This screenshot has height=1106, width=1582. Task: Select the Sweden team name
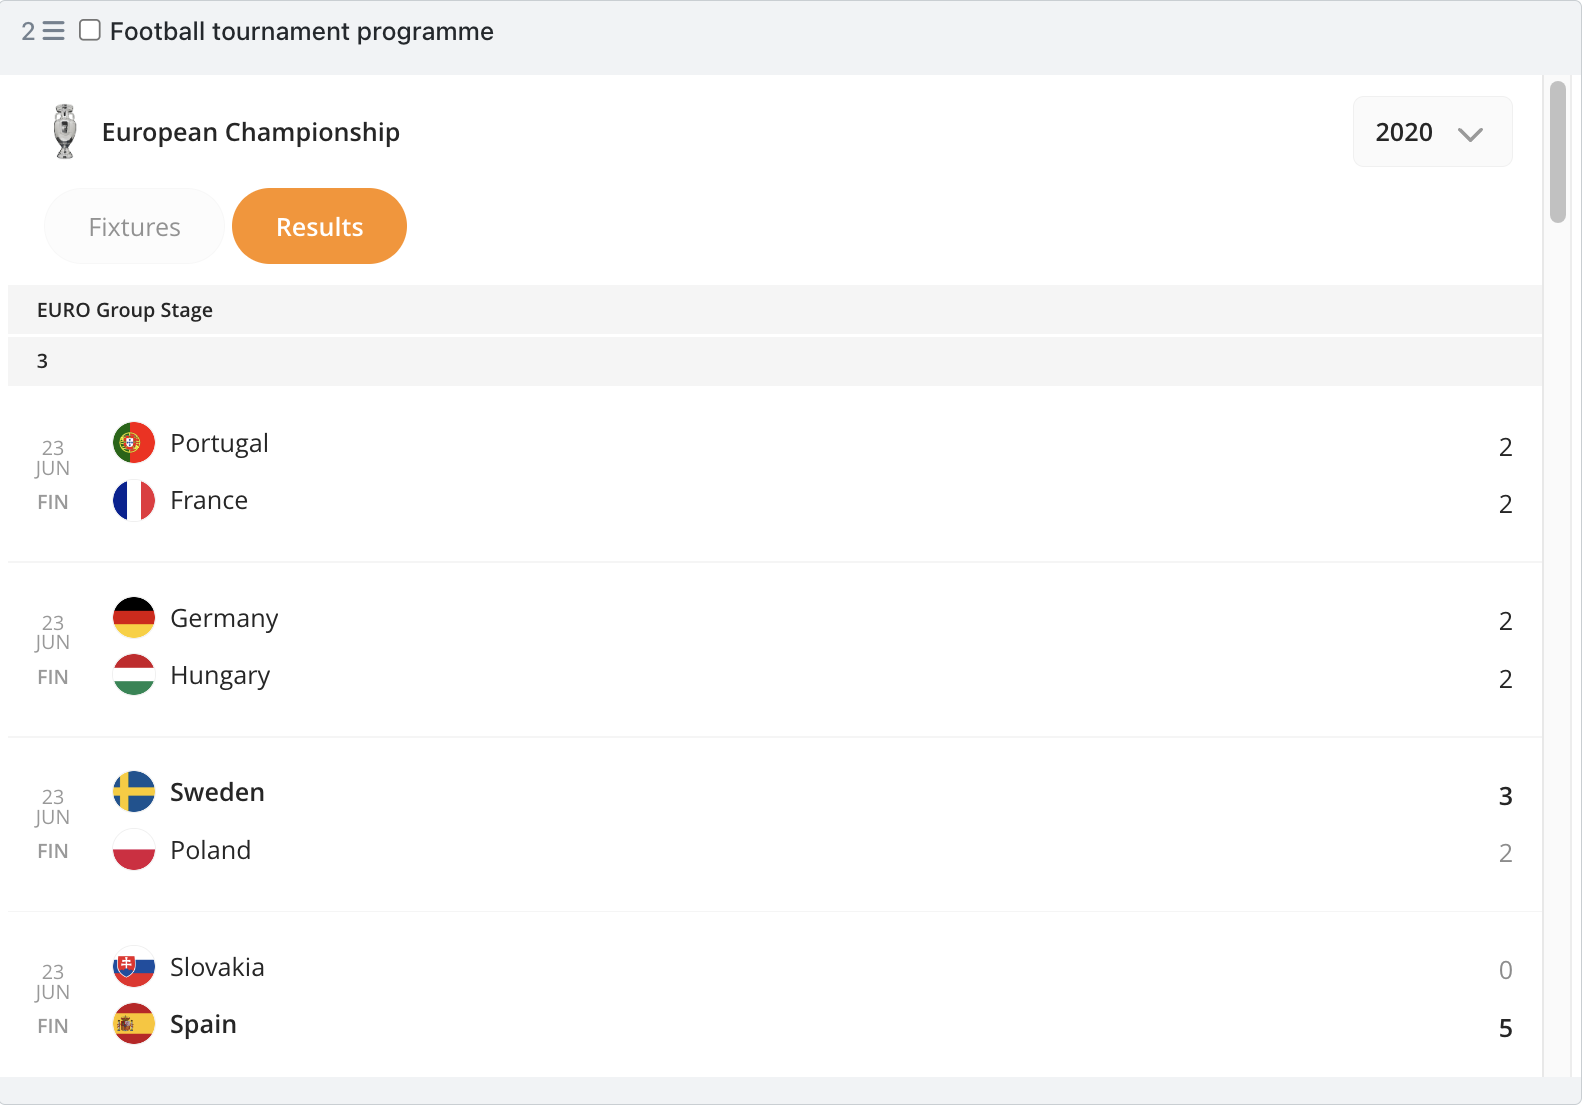pyautogui.click(x=217, y=792)
